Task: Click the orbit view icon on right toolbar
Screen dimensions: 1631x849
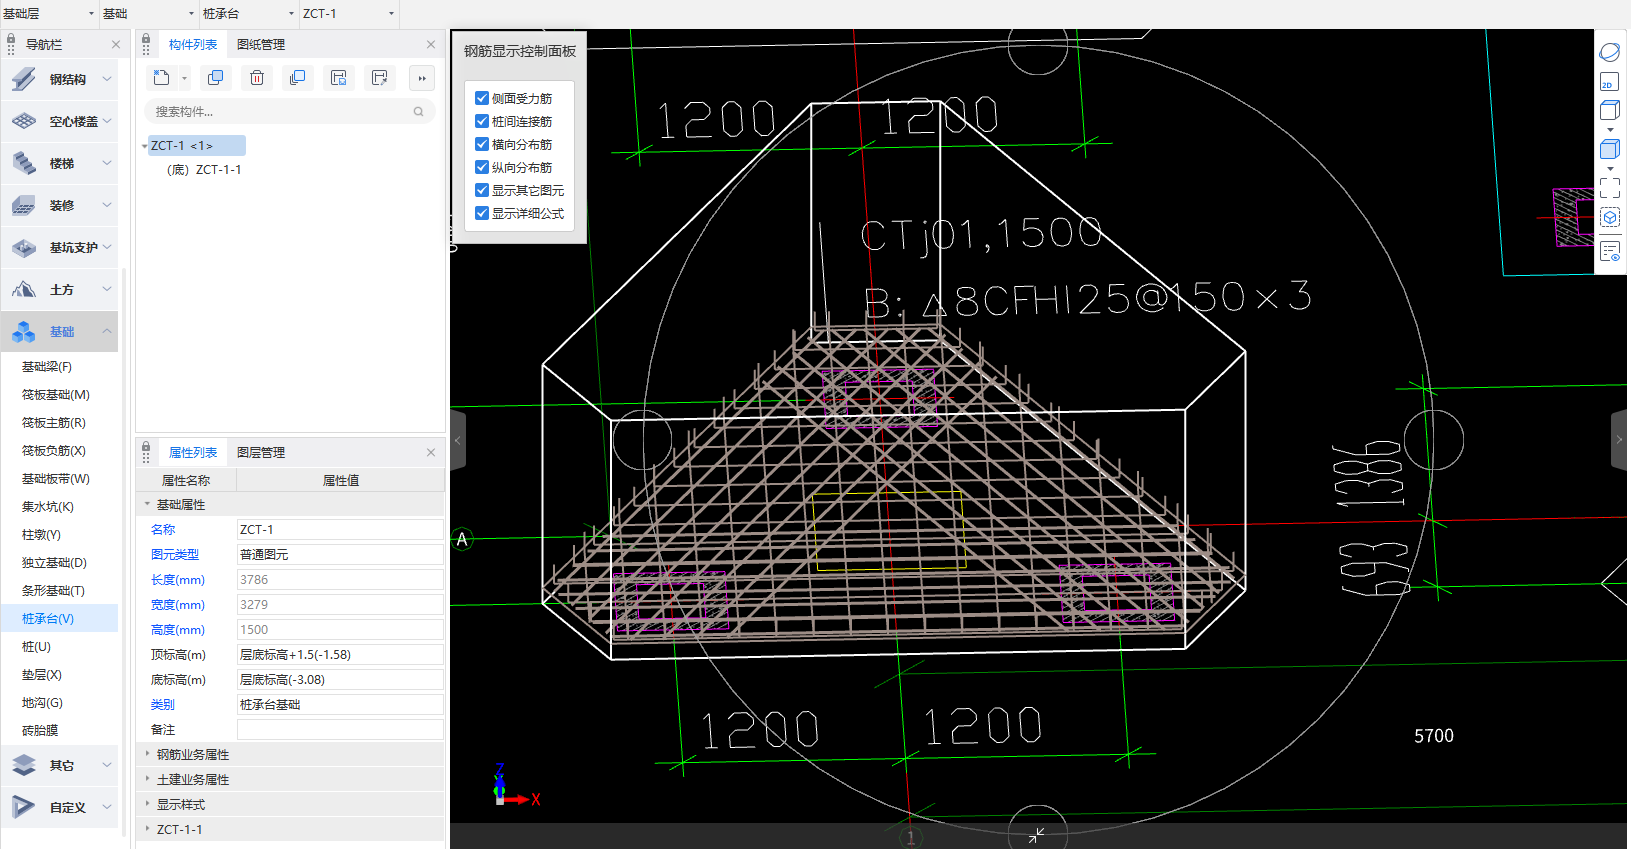Action: coord(1609,52)
